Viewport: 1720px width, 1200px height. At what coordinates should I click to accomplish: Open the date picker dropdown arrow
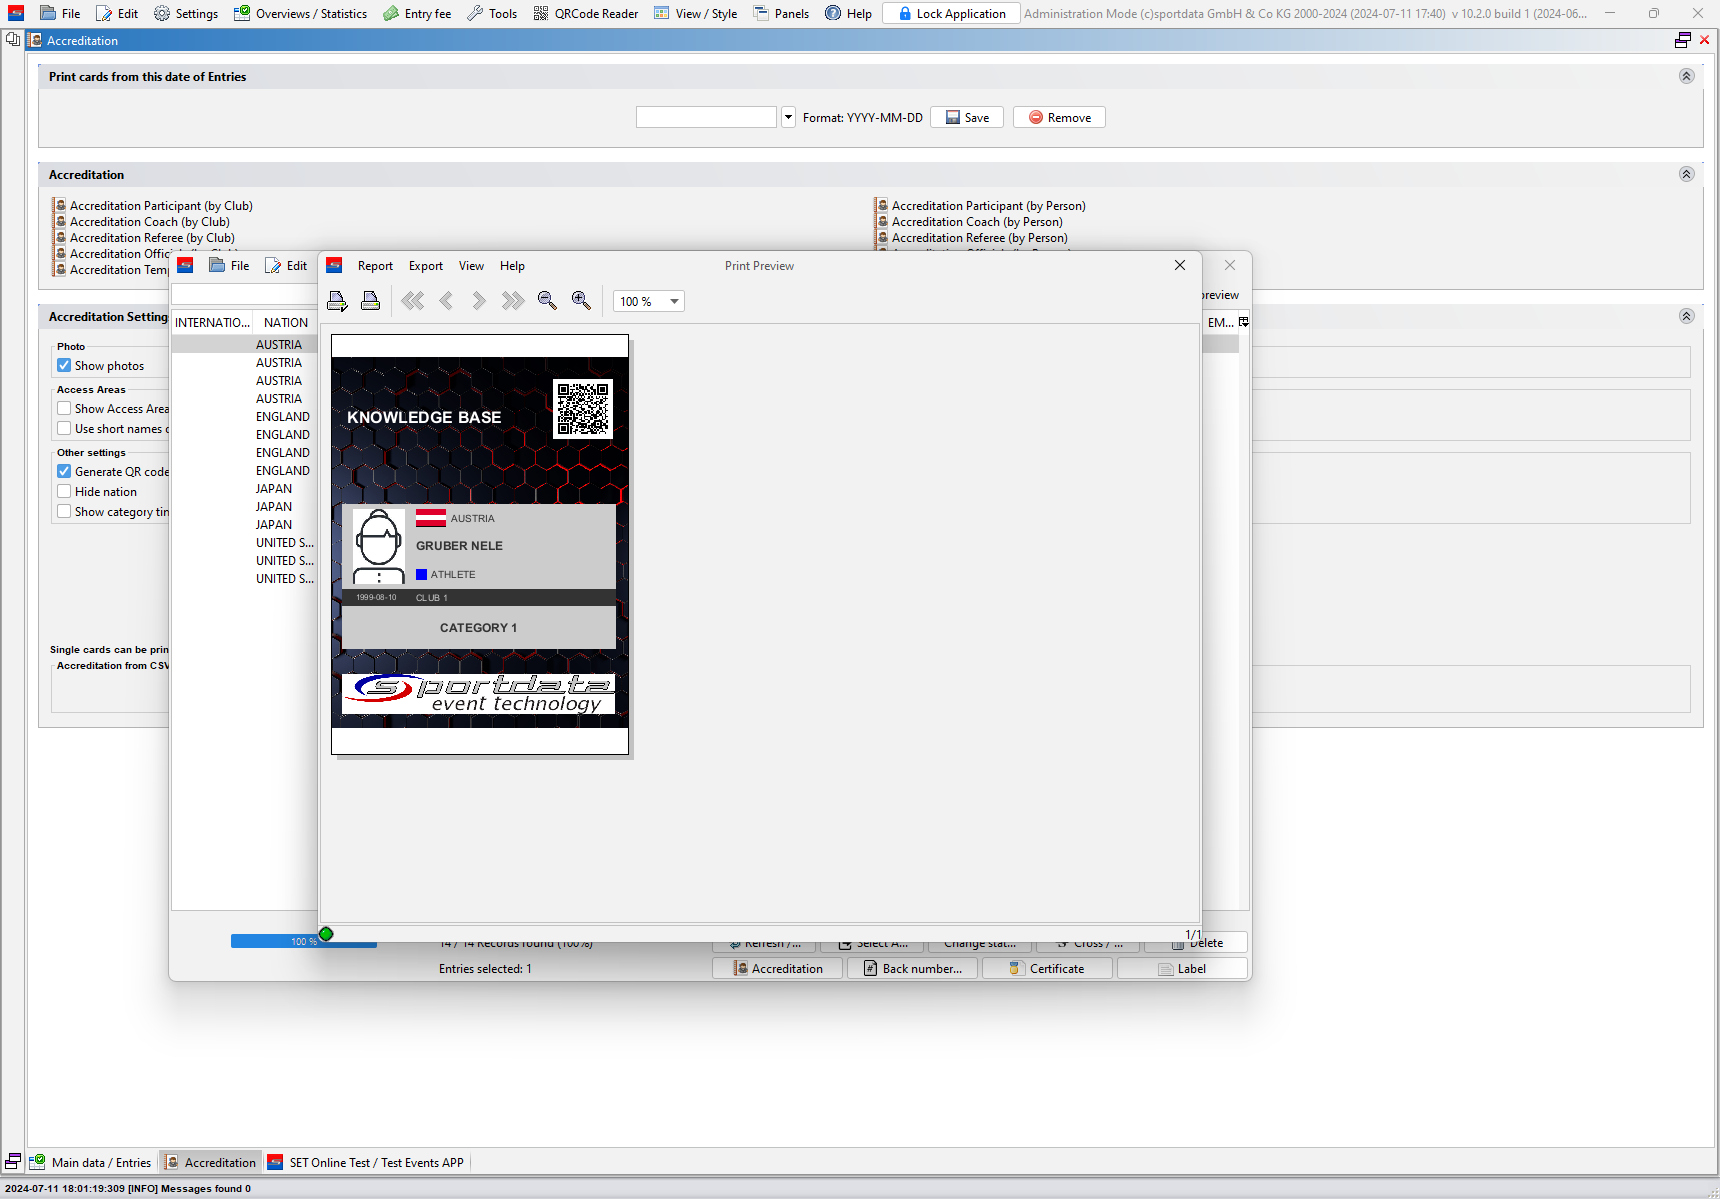click(788, 117)
